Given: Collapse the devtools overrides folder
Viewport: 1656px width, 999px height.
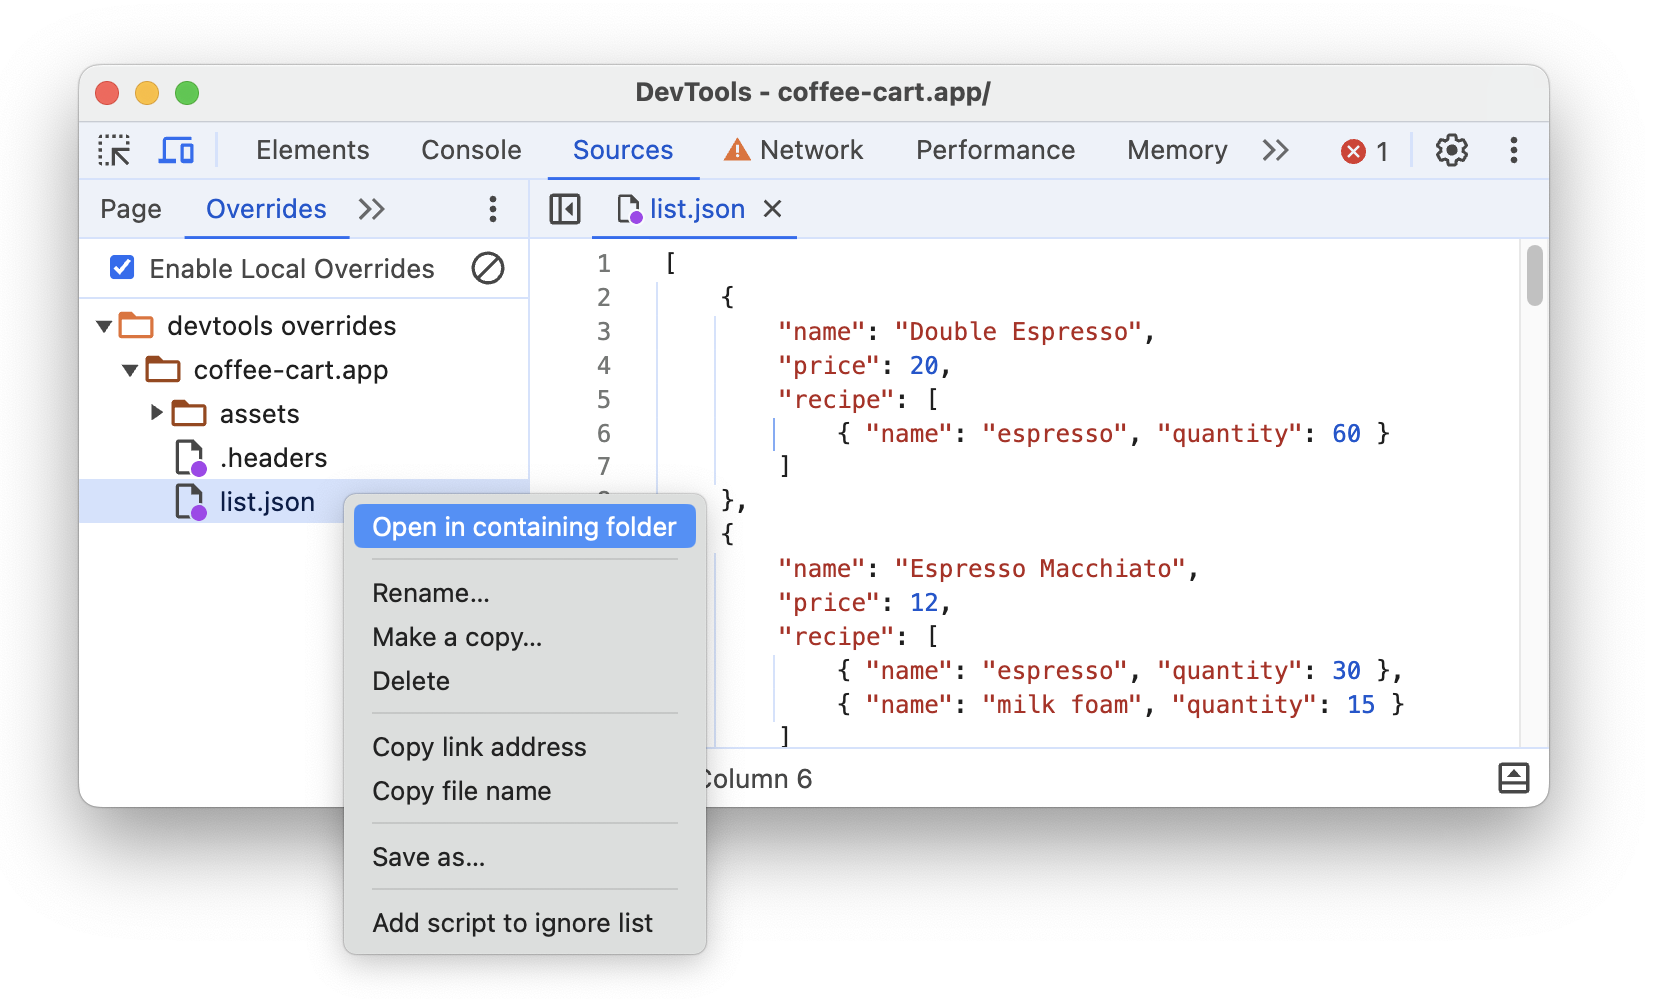Looking at the screenshot, I should (x=104, y=325).
